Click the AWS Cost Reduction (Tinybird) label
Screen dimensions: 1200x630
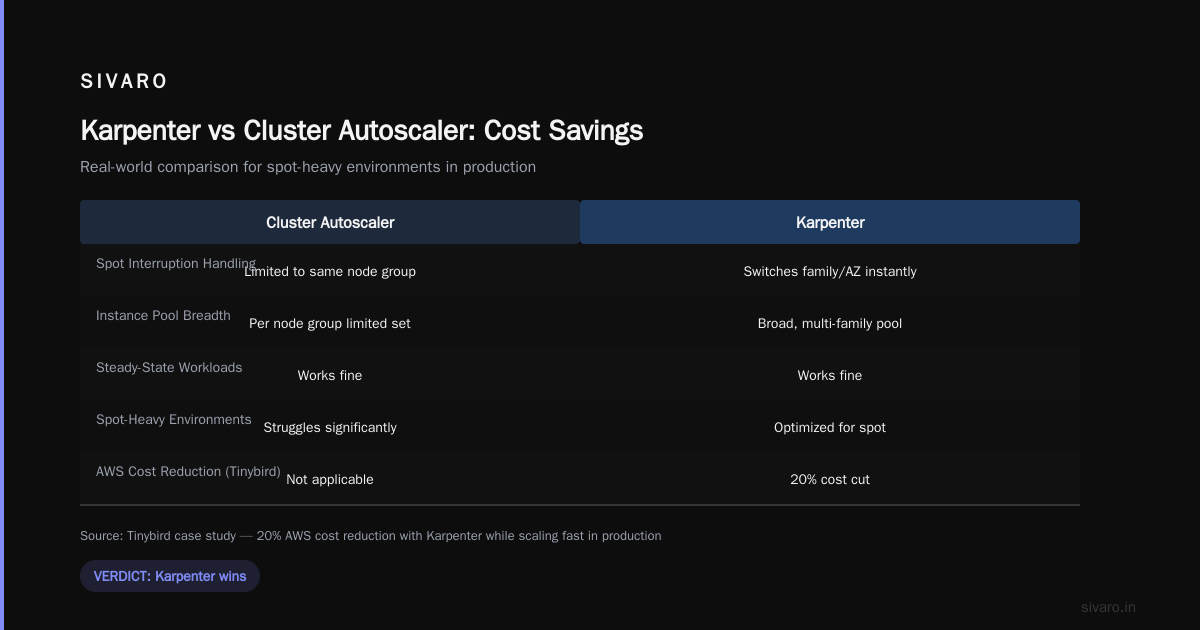[x=188, y=471]
